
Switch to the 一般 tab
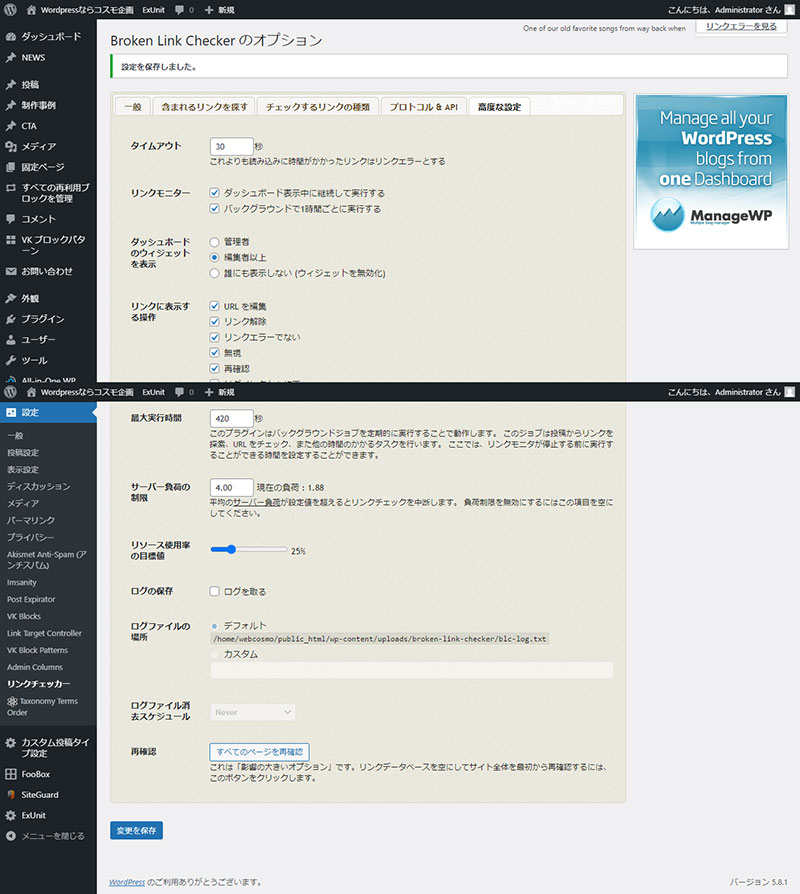(131, 106)
